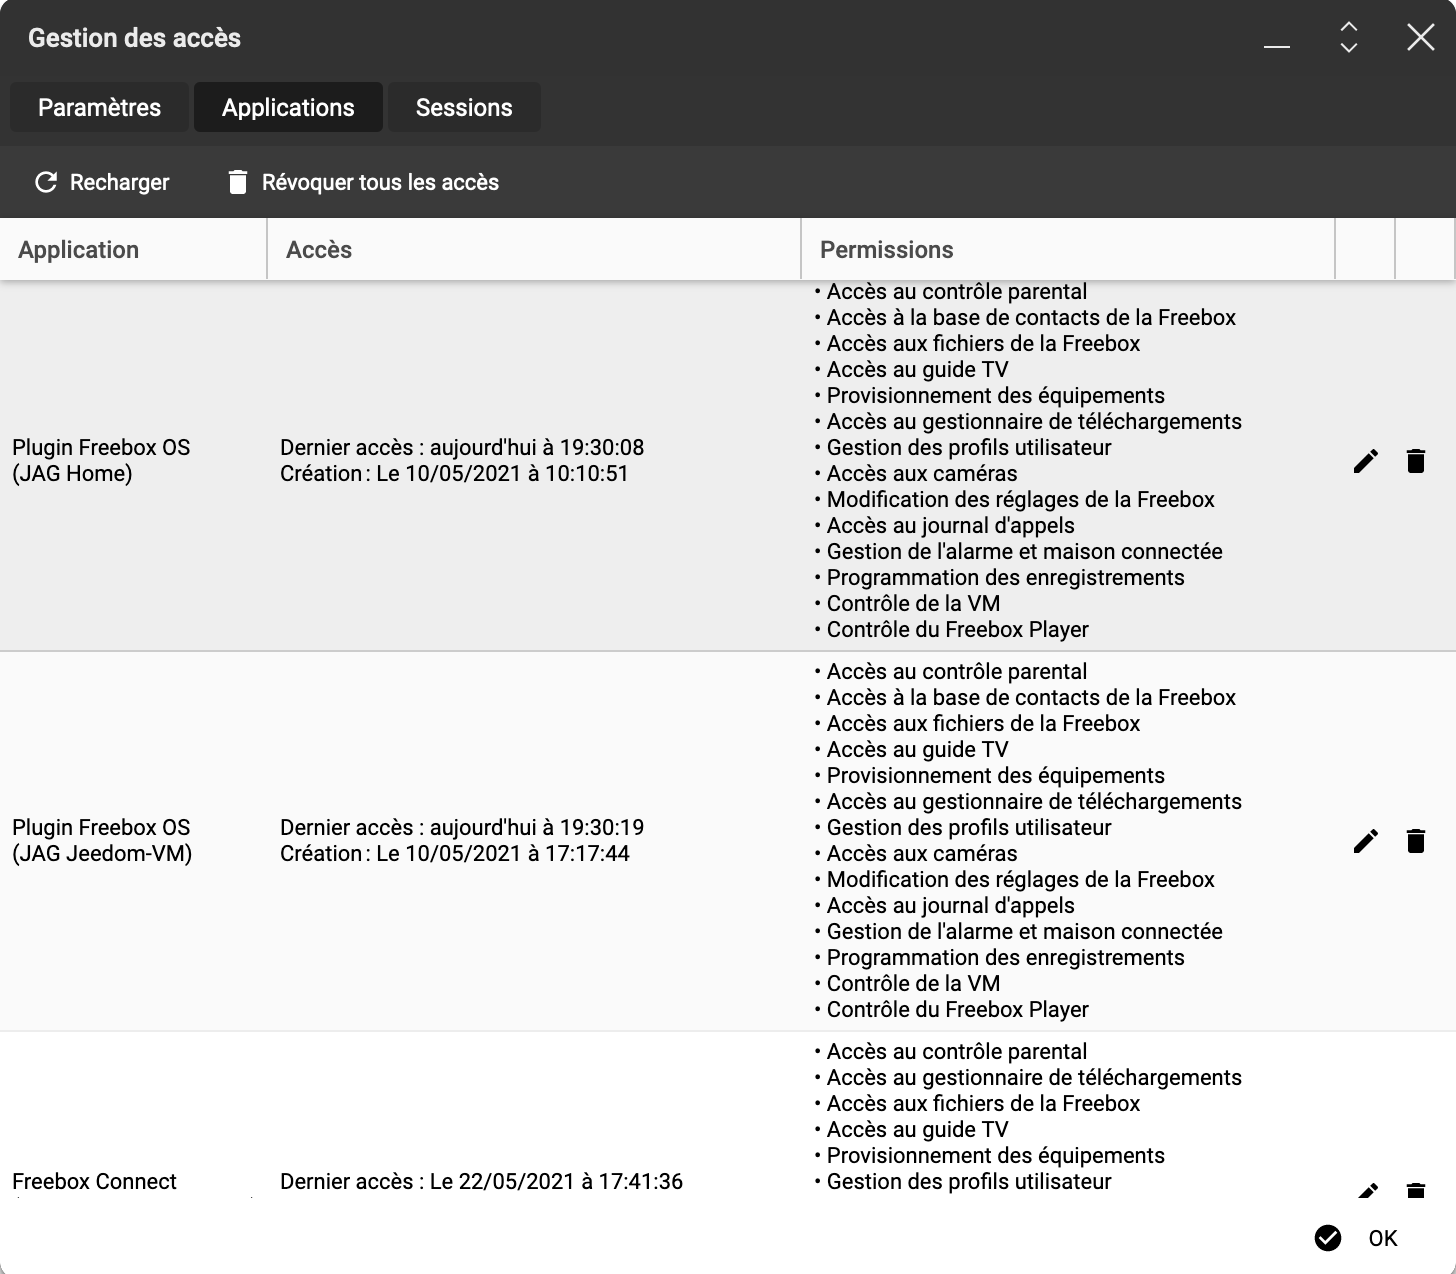Click the Accès column header
This screenshot has height=1274, width=1456.
(534, 250)
